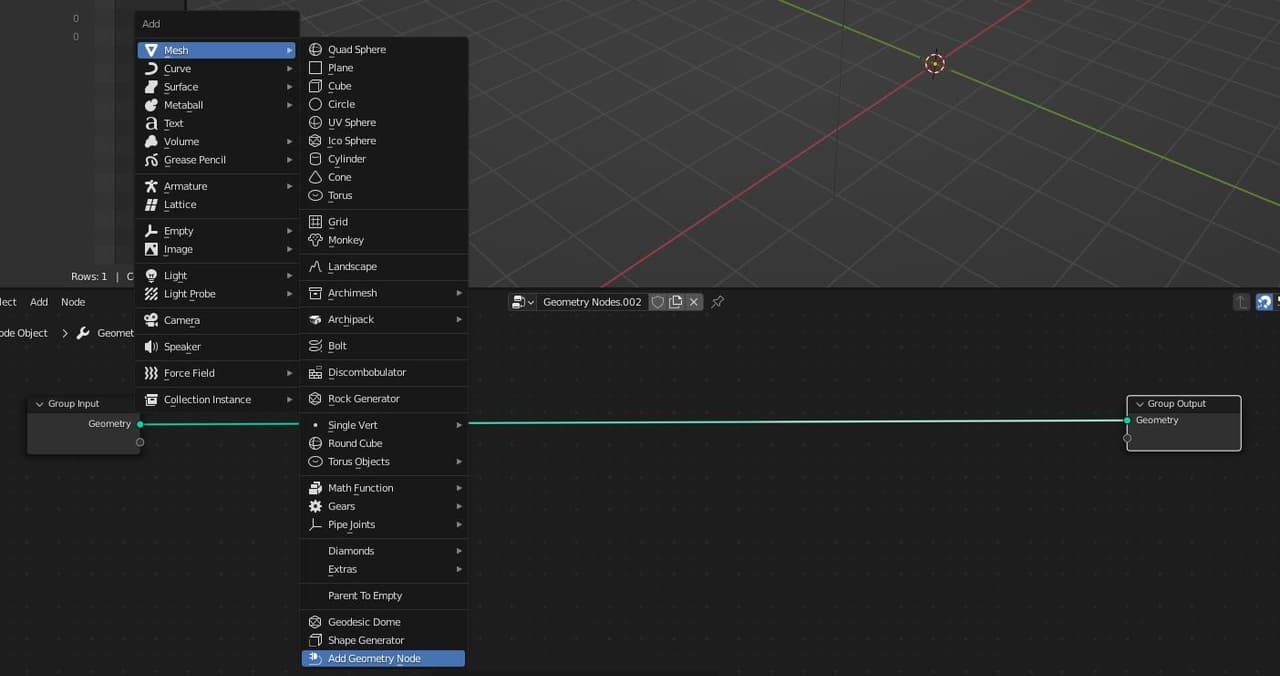Expand the Archimesh submenu
This screenshot has height=676, width=1280.
pyautogui.click(x=383, y=293)
